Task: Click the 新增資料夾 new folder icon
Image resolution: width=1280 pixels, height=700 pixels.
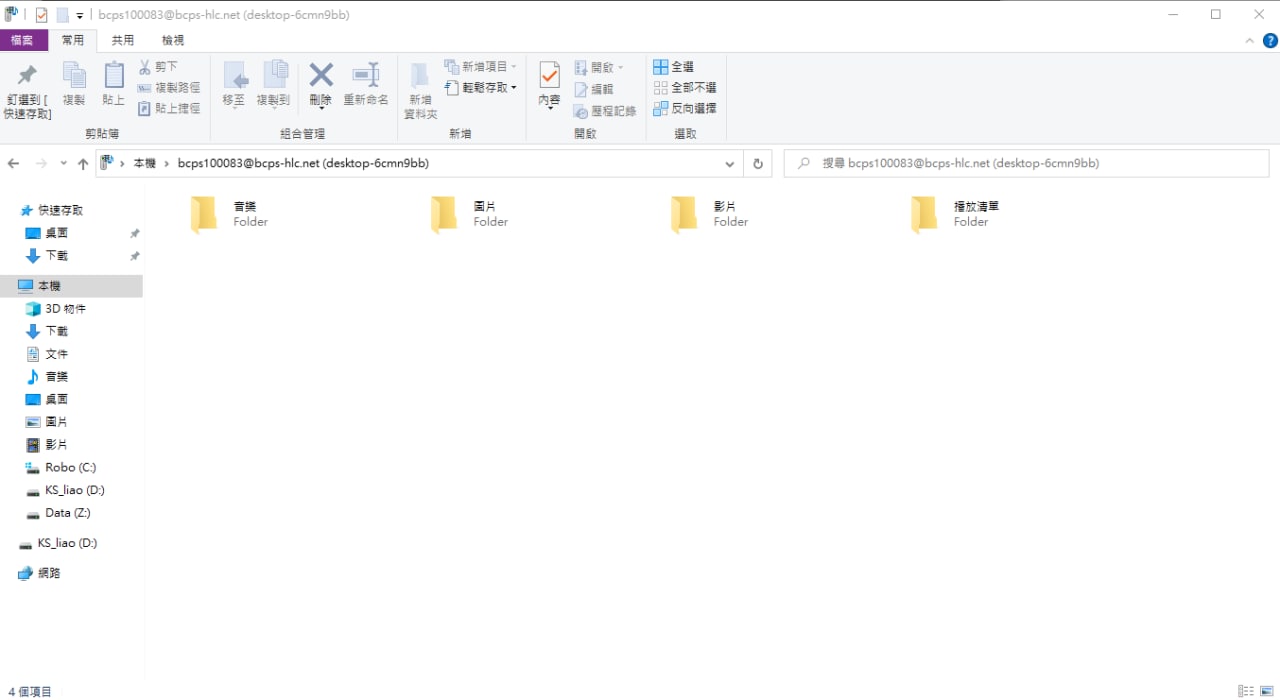Action: 420,76
